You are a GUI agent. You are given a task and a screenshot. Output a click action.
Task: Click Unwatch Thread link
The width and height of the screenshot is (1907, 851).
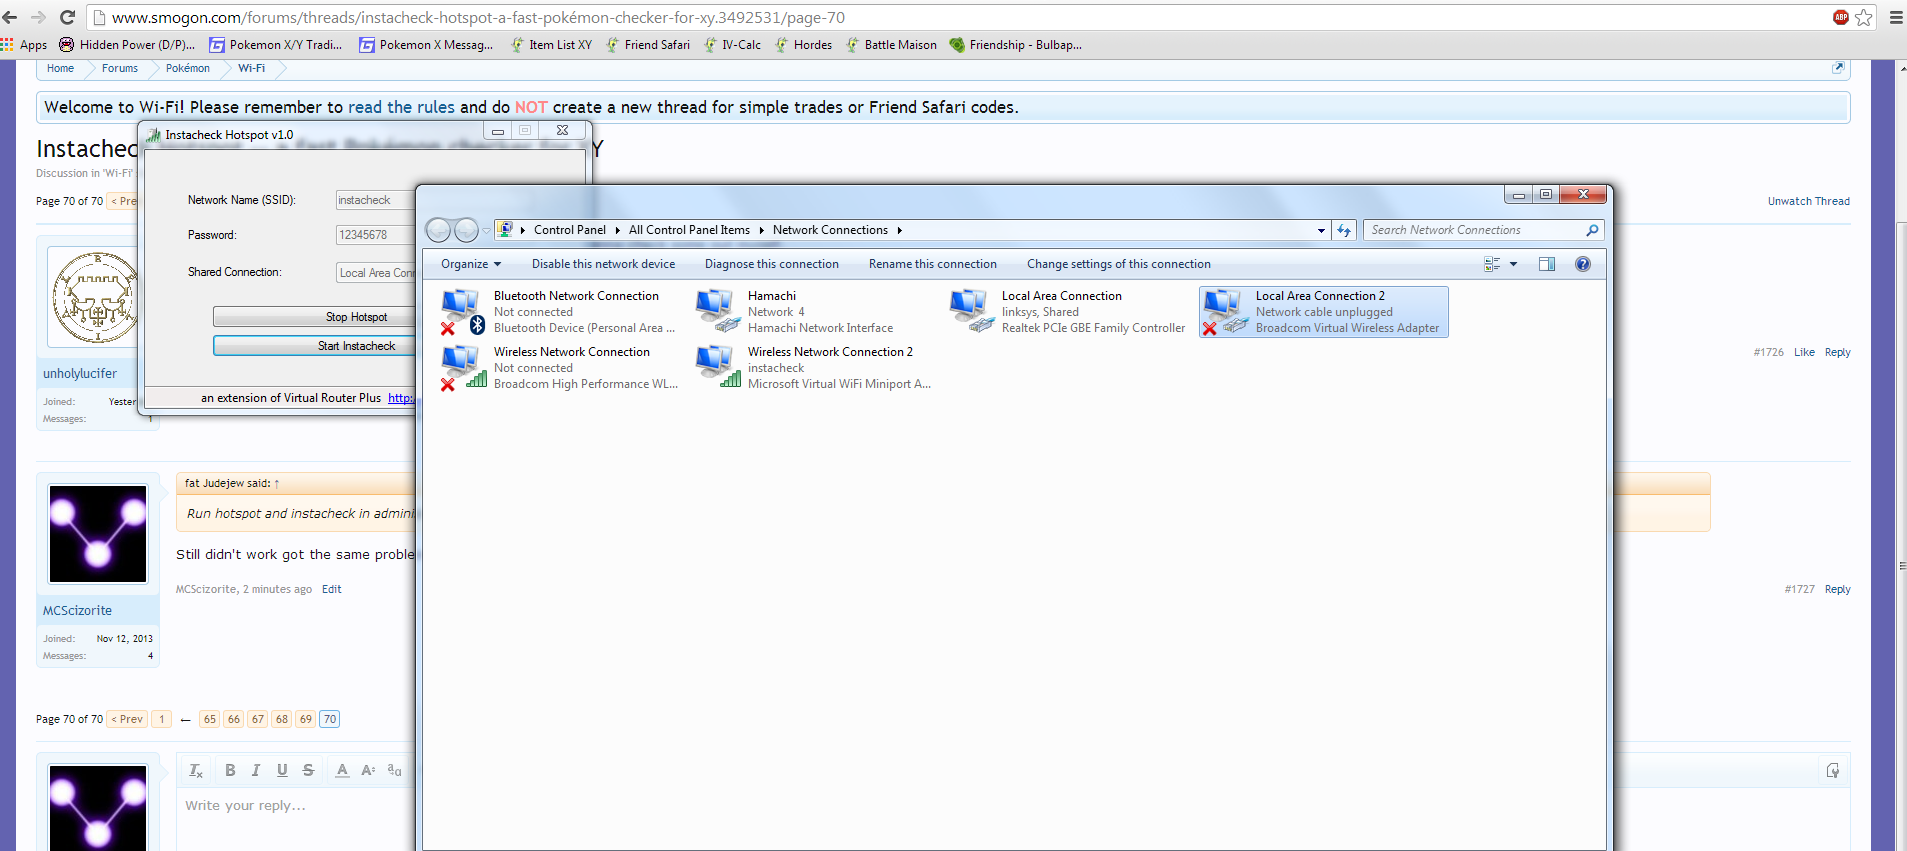[1808, 201]
